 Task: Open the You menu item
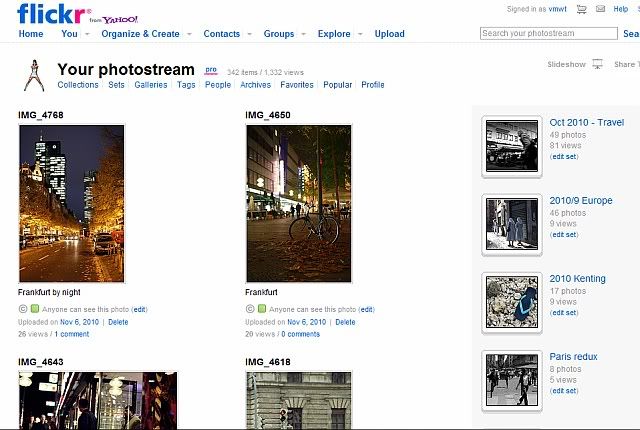(x=69, y=34)
